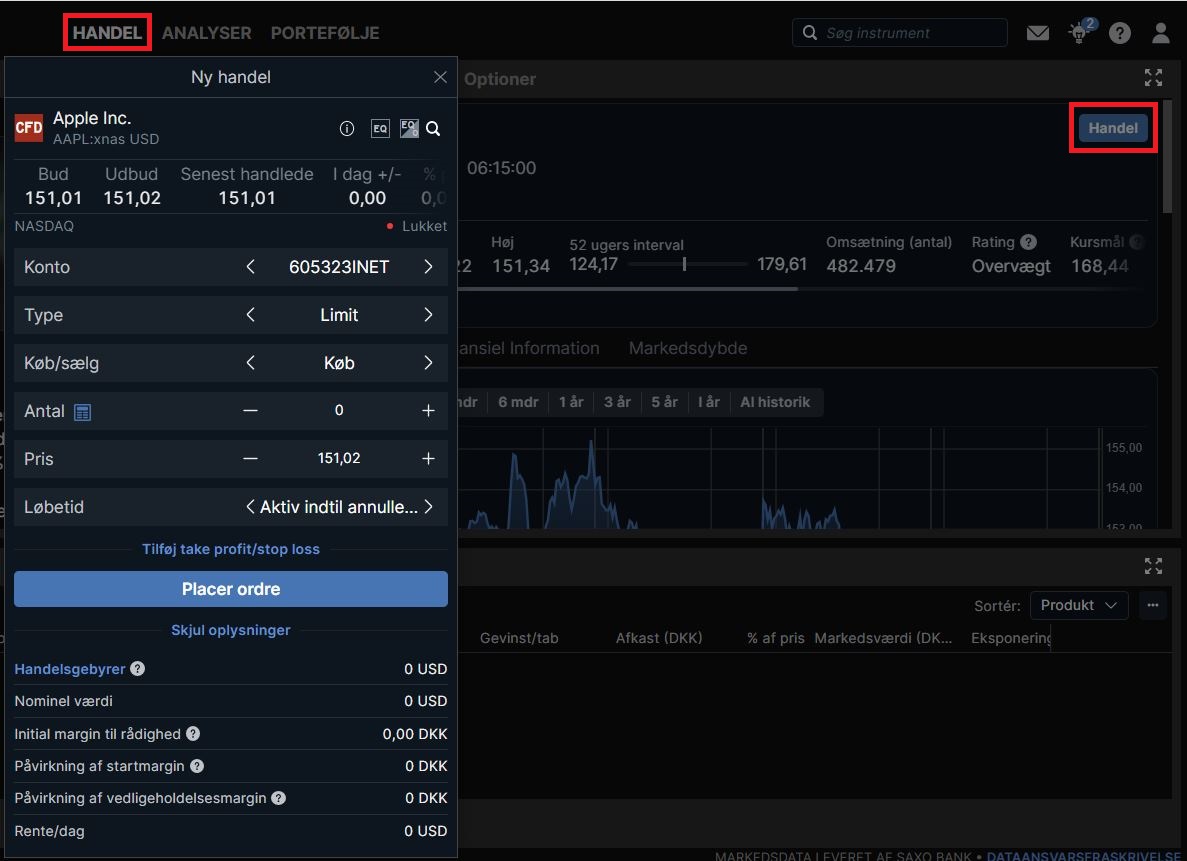Switch to previous order Type
Screen dimensions: 1187x861
click(x=251, y=315)
